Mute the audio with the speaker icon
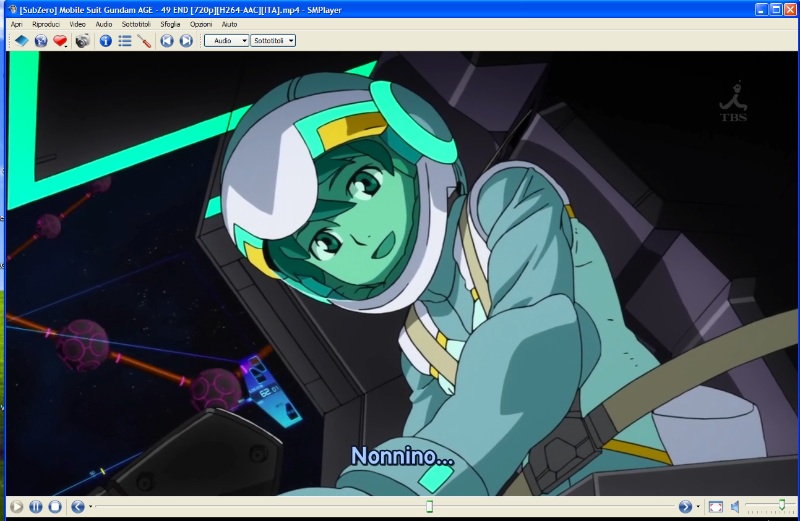This screenshot has width=800, height=521. tap(734, 507)
